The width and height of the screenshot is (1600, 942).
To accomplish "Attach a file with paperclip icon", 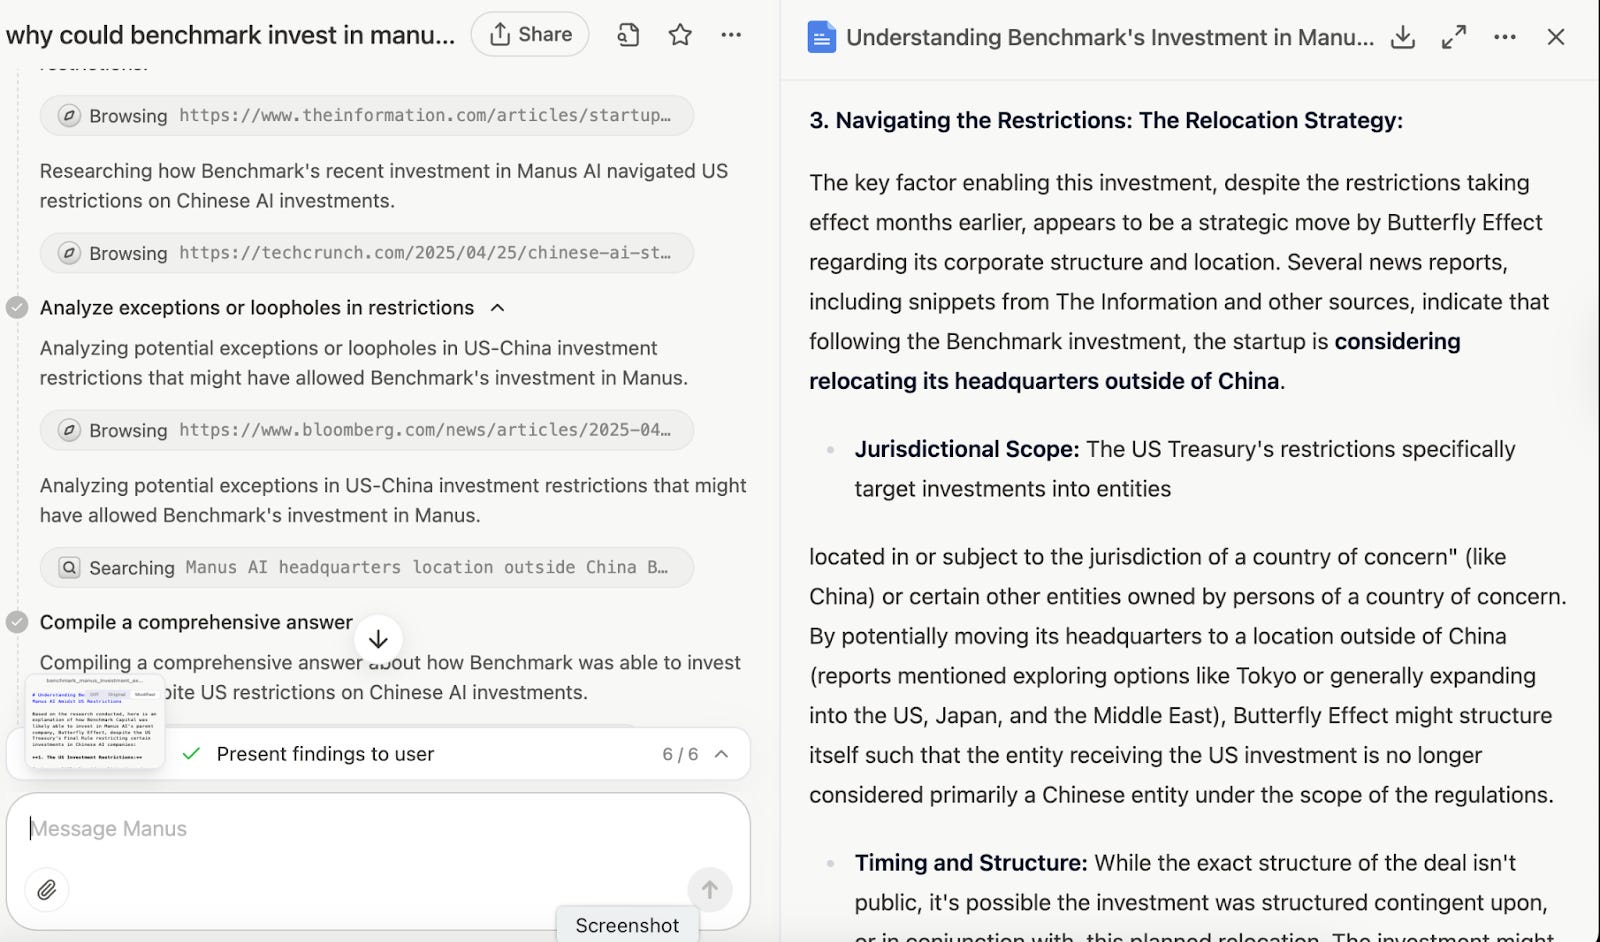I will (x=47, y=890).
